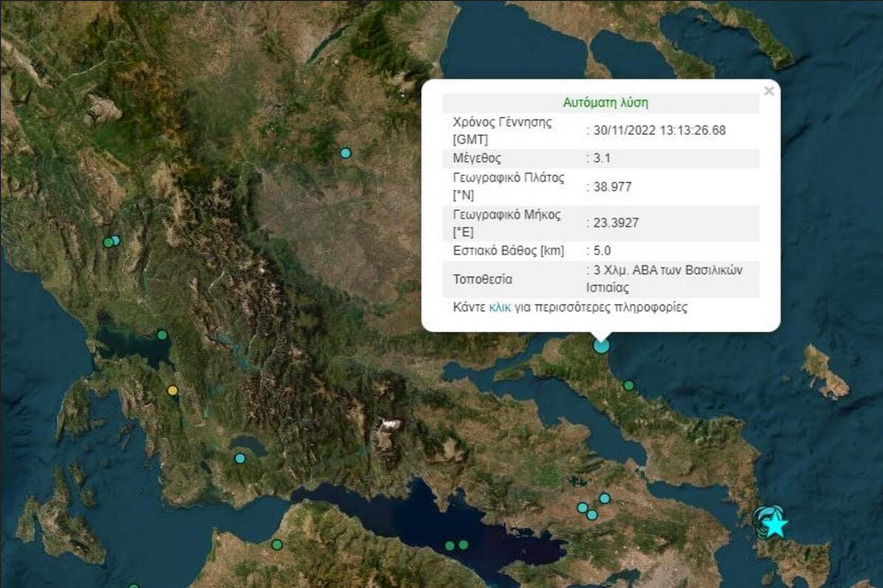Open the 'κλικ' link for more information
This screenshot has height=588, width=883.
pos(499,308)
